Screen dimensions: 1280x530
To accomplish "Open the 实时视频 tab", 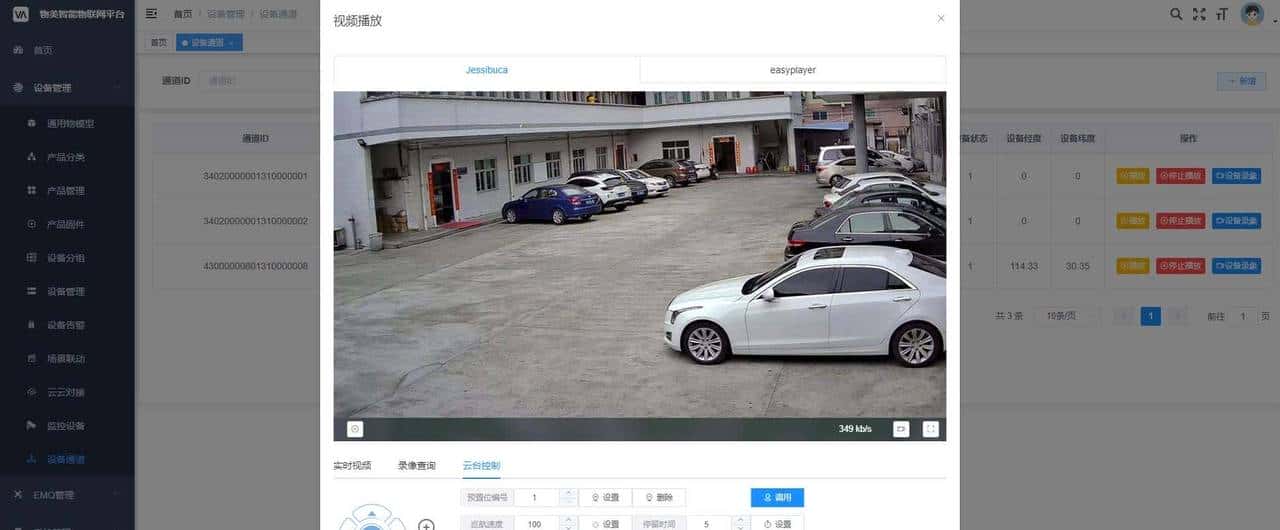I will [x=352, y=466].
